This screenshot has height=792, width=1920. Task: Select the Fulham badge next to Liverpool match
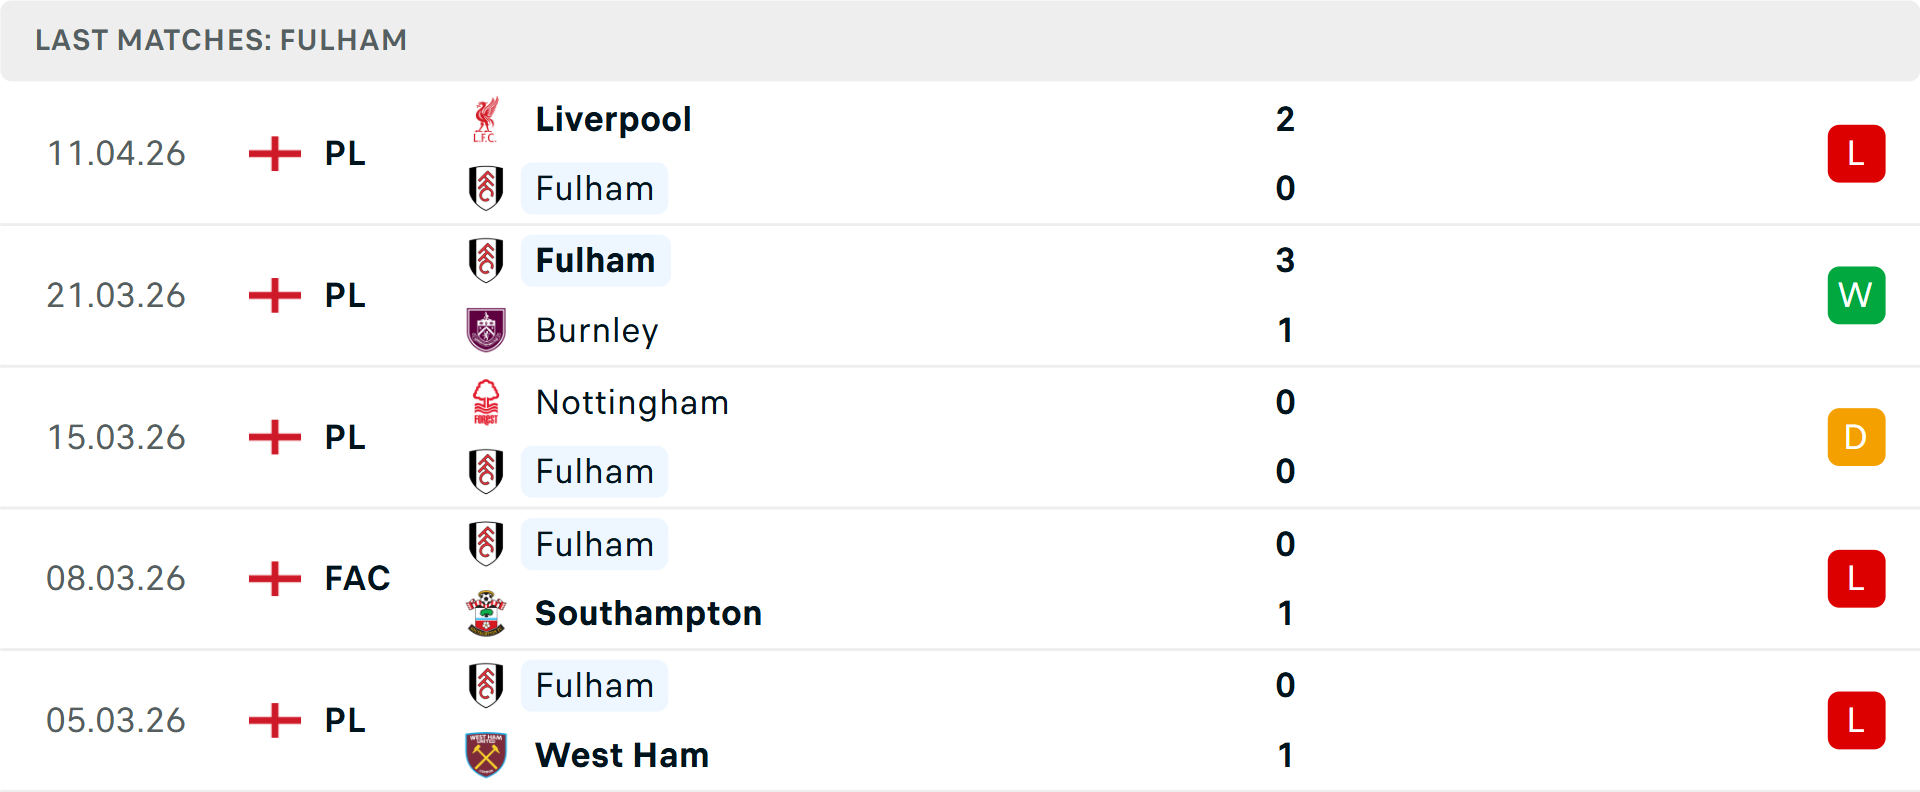pyautogui.click(x=487, y=188)
